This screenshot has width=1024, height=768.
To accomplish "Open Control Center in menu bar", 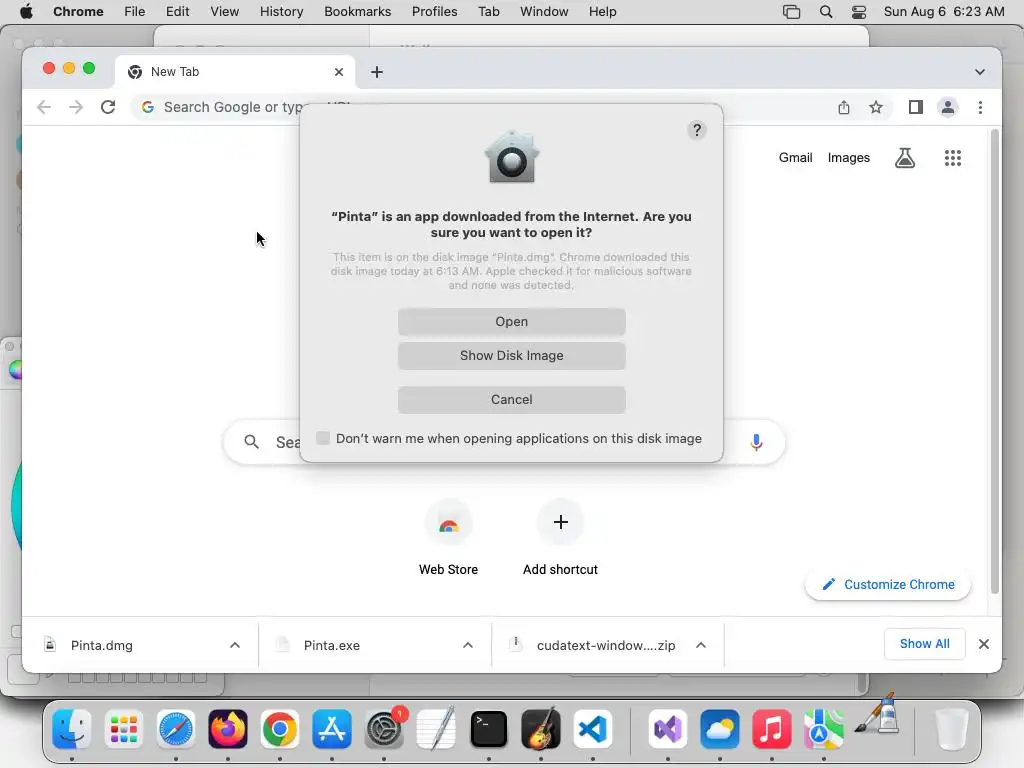I will click(859, 12).
